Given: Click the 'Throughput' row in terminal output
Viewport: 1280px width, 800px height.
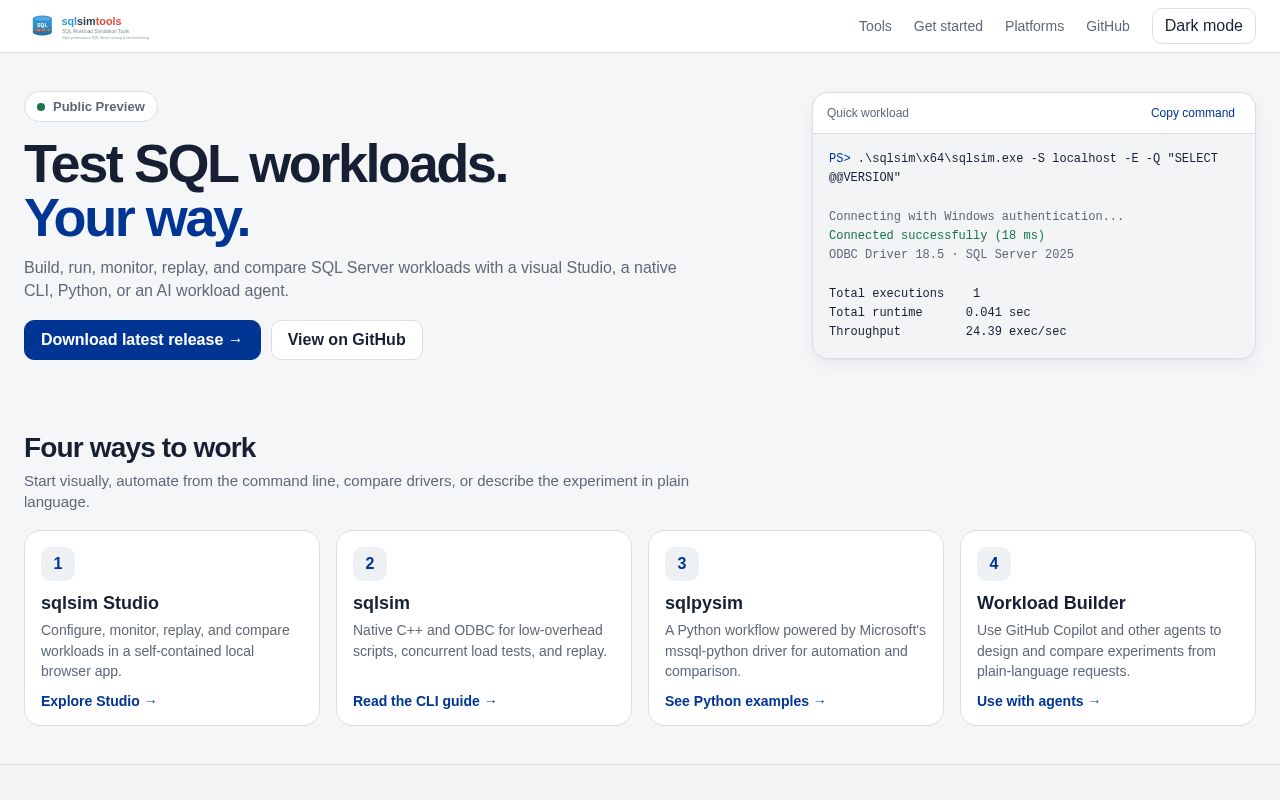Looking at the screenshot, I should tap(948, 332).
